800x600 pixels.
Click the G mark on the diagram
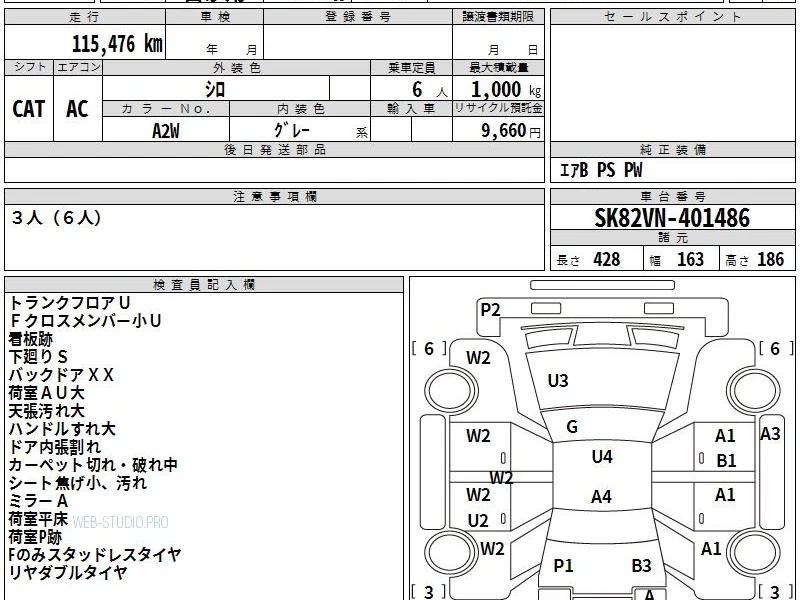[x=572, y=427]
